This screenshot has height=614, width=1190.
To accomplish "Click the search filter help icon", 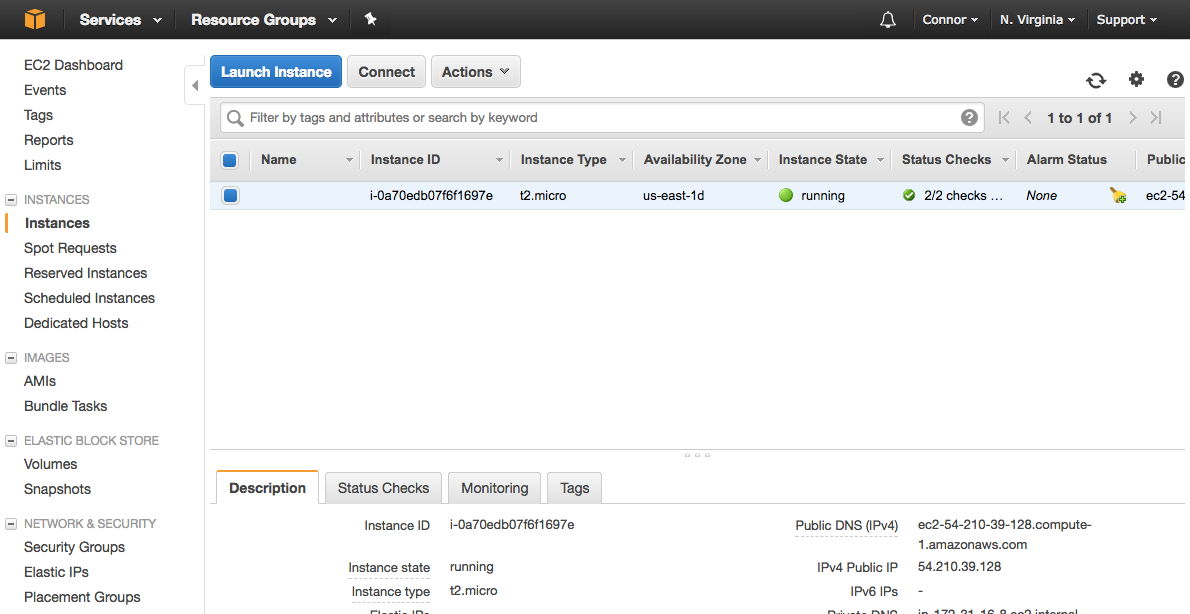I will (969, 118).
